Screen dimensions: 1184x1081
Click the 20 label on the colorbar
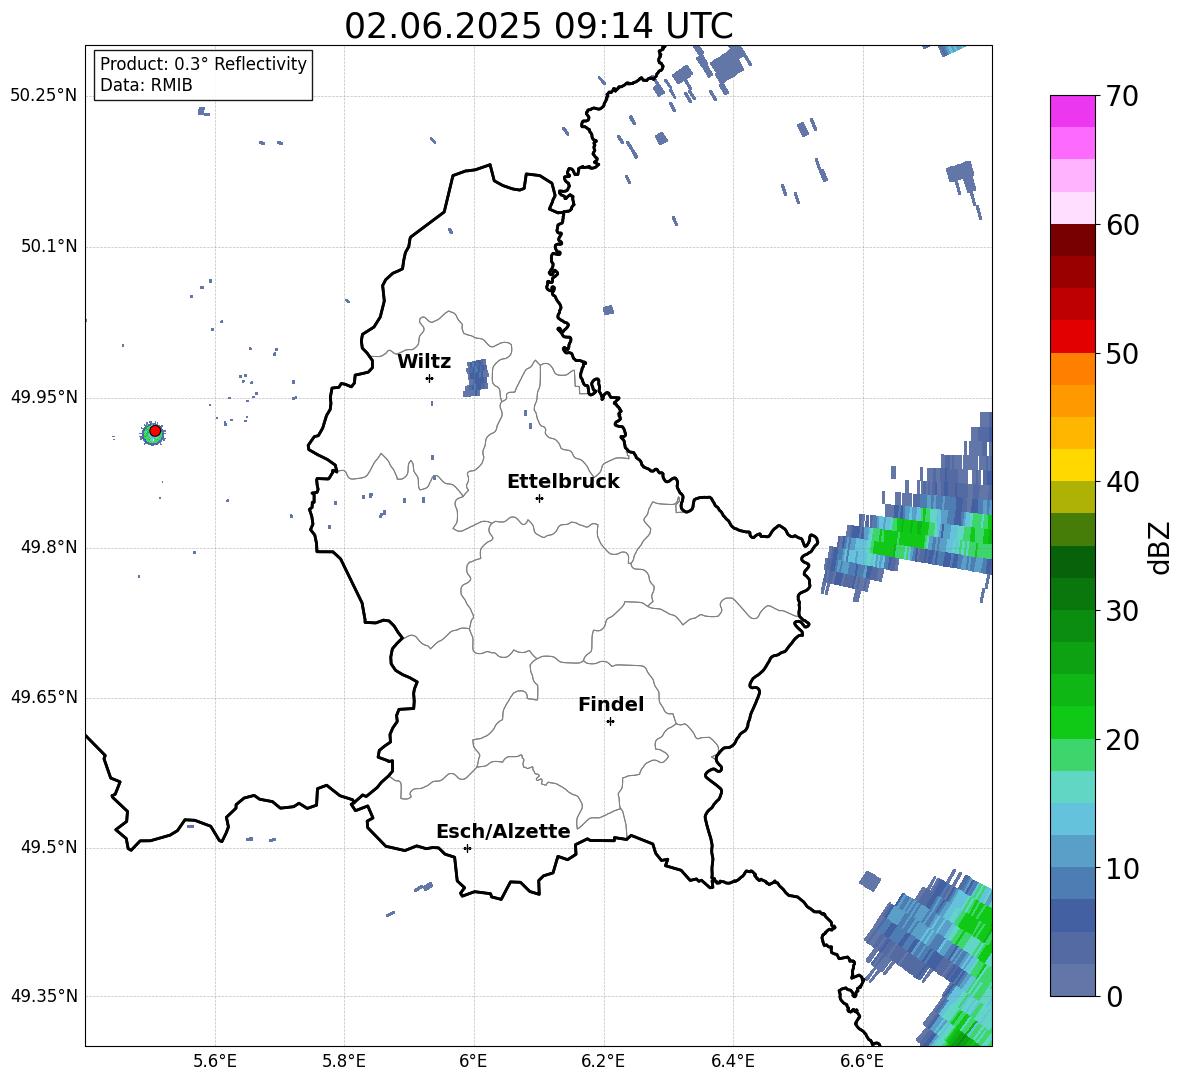[x=1122, y=740]
